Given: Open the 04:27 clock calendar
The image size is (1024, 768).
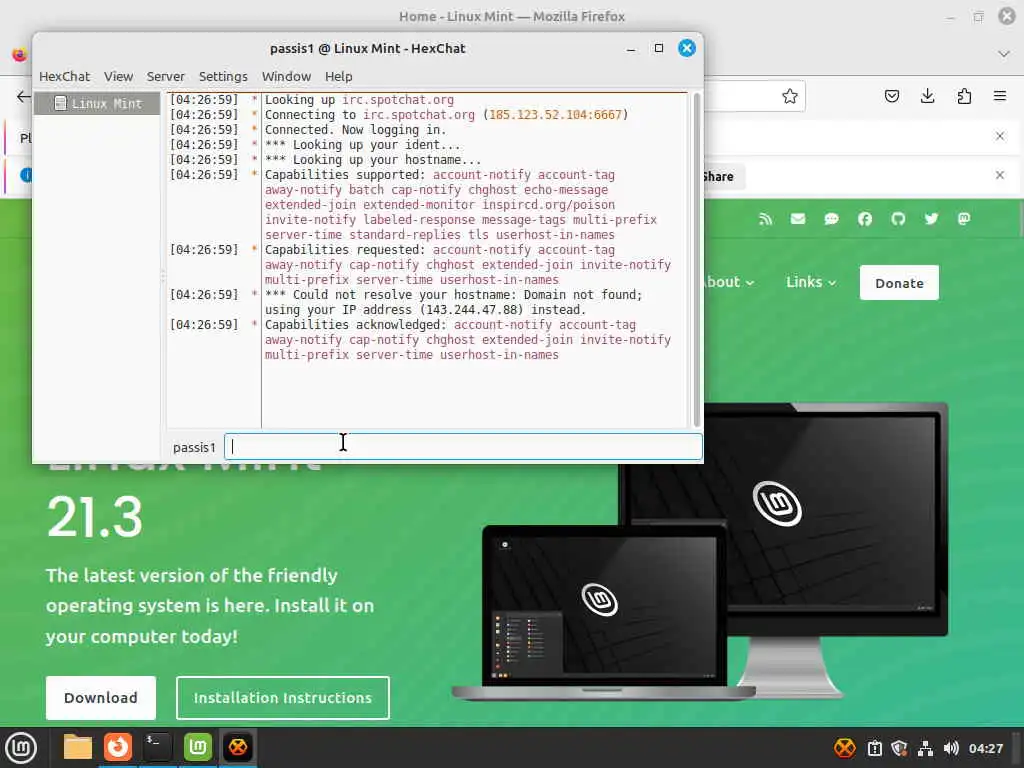Looking at the screenshot, I should point(985,748).
